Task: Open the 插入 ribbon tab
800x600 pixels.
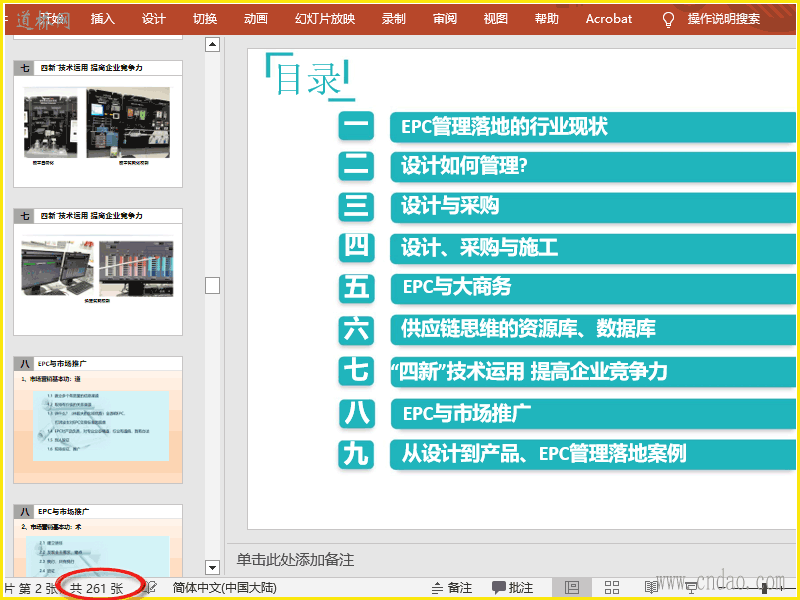Action: click(103, 19)
